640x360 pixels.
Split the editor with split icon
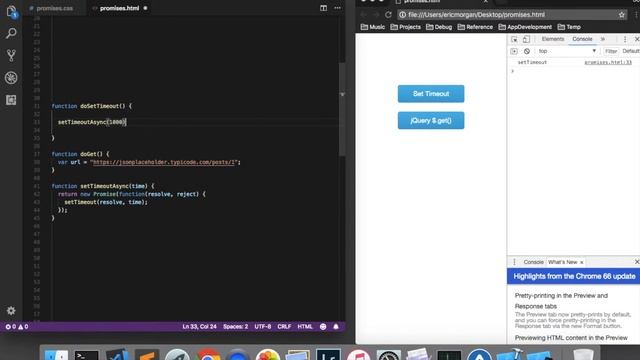click(x=323, y=8)
